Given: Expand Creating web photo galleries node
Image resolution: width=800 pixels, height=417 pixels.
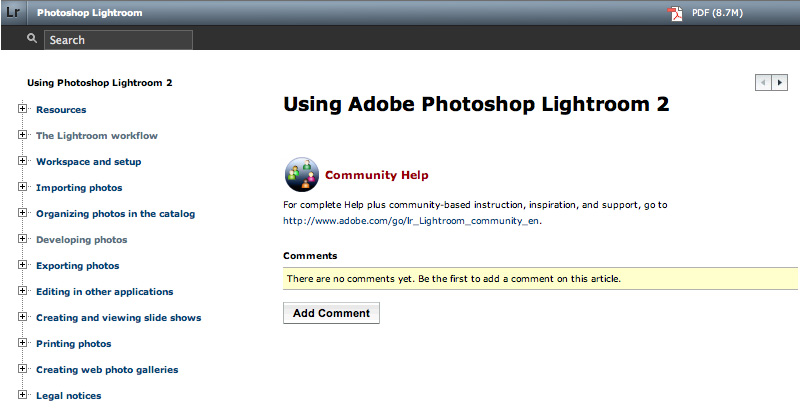Looking at the screenshot, I should point(22,369).
